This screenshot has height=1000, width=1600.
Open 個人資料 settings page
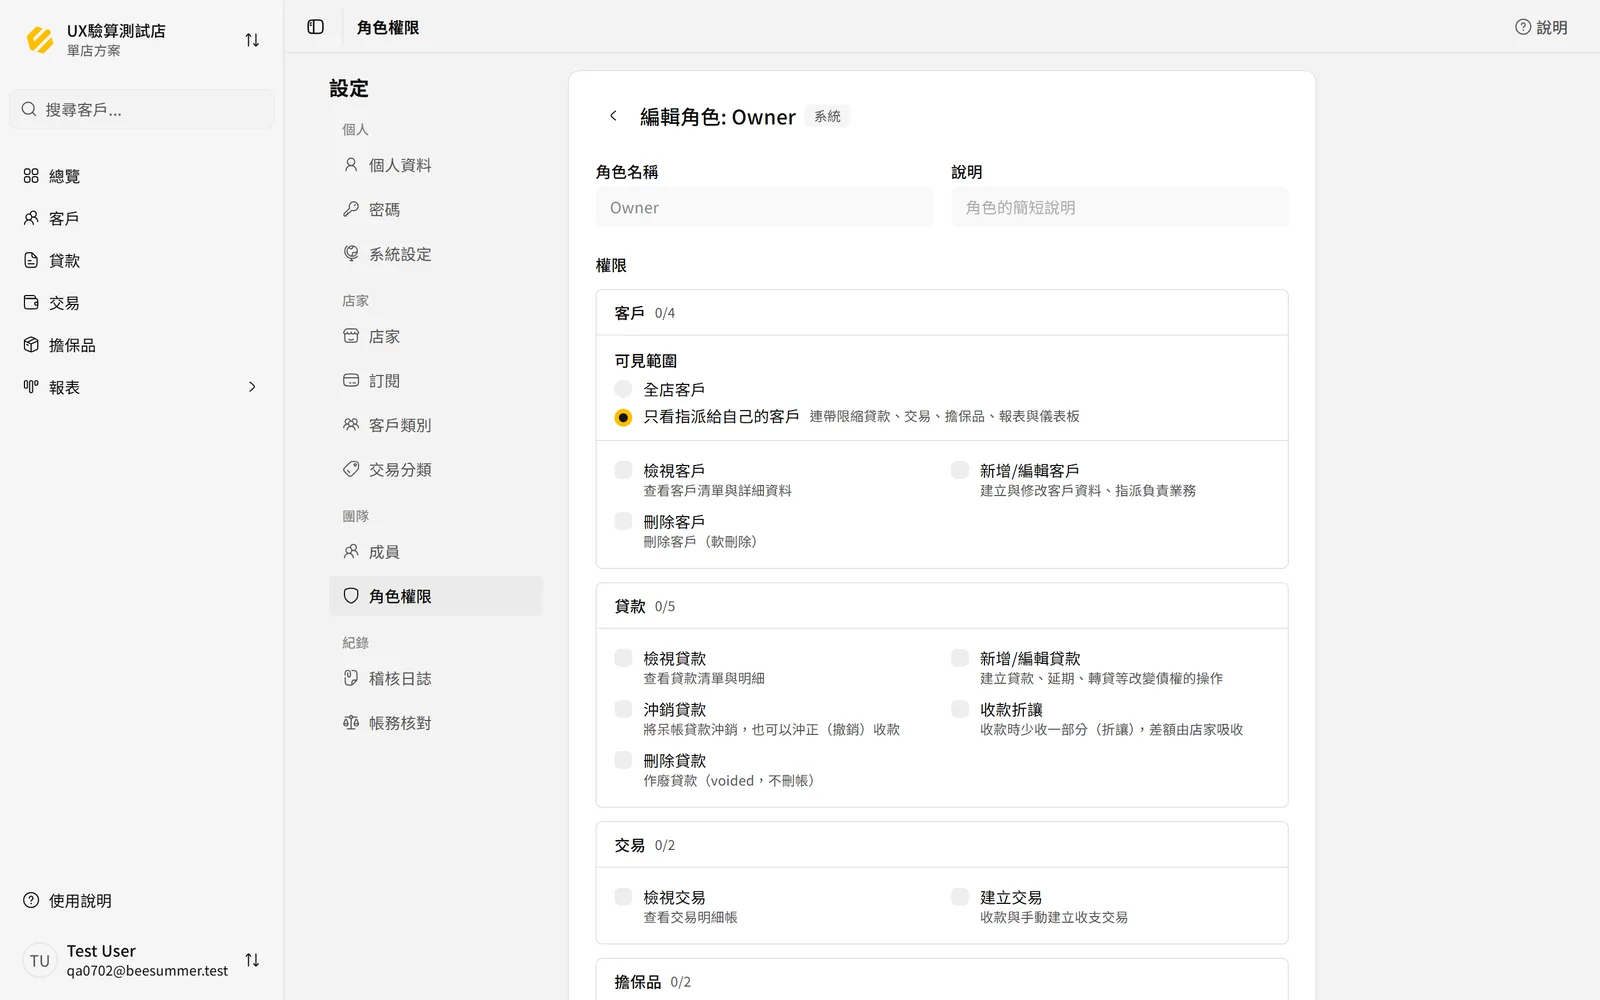[x=436, y=165]
